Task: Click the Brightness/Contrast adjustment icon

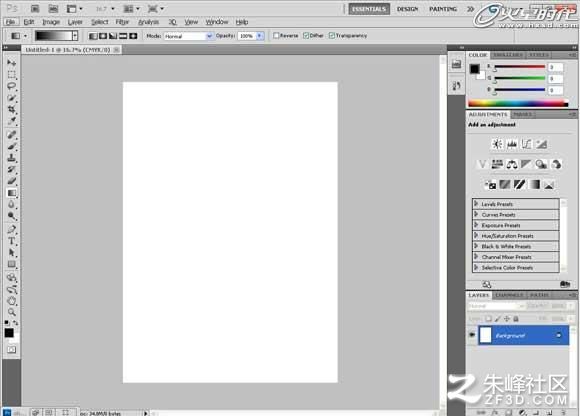Action: tap(497, 144)
